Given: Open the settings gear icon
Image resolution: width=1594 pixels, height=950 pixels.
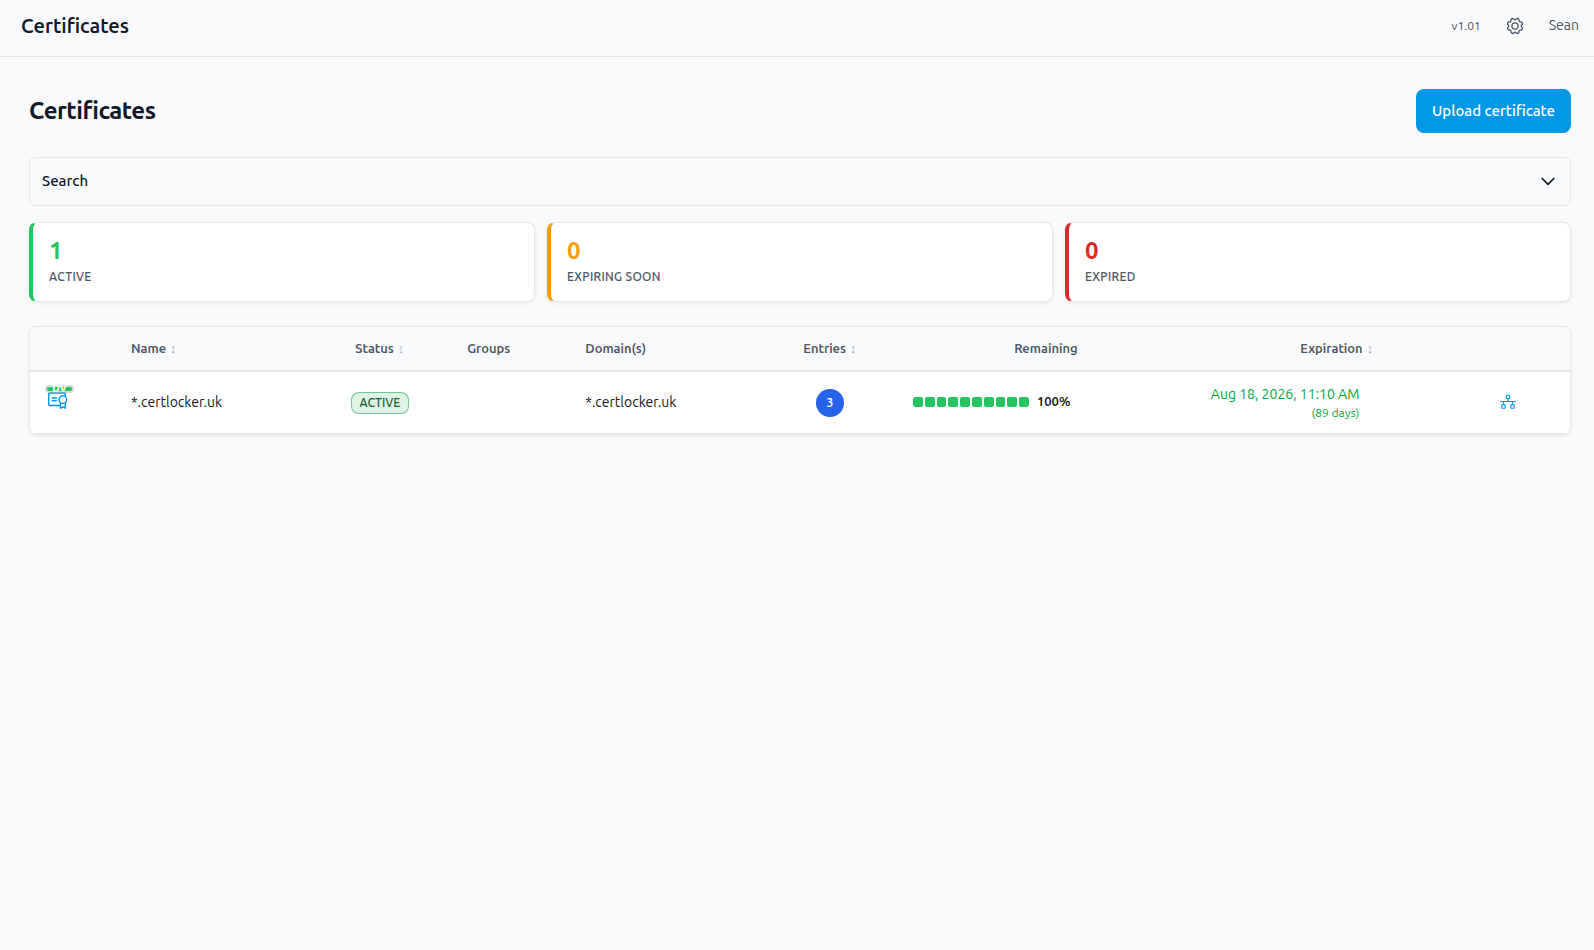Looking at the screenshot, I should 1515,26.
